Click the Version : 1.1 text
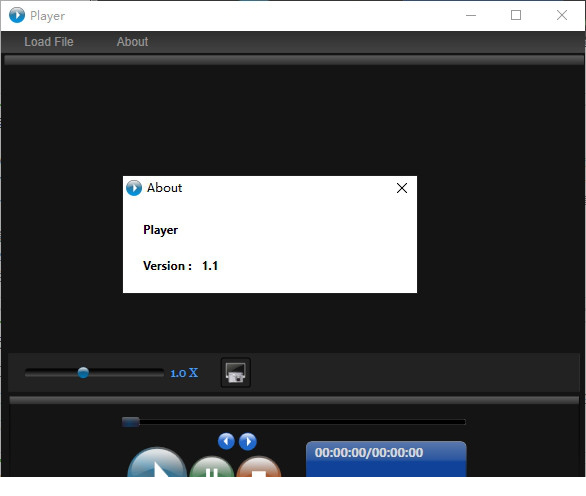Viewport: 586px width, 496px height. tap(181, 266)
